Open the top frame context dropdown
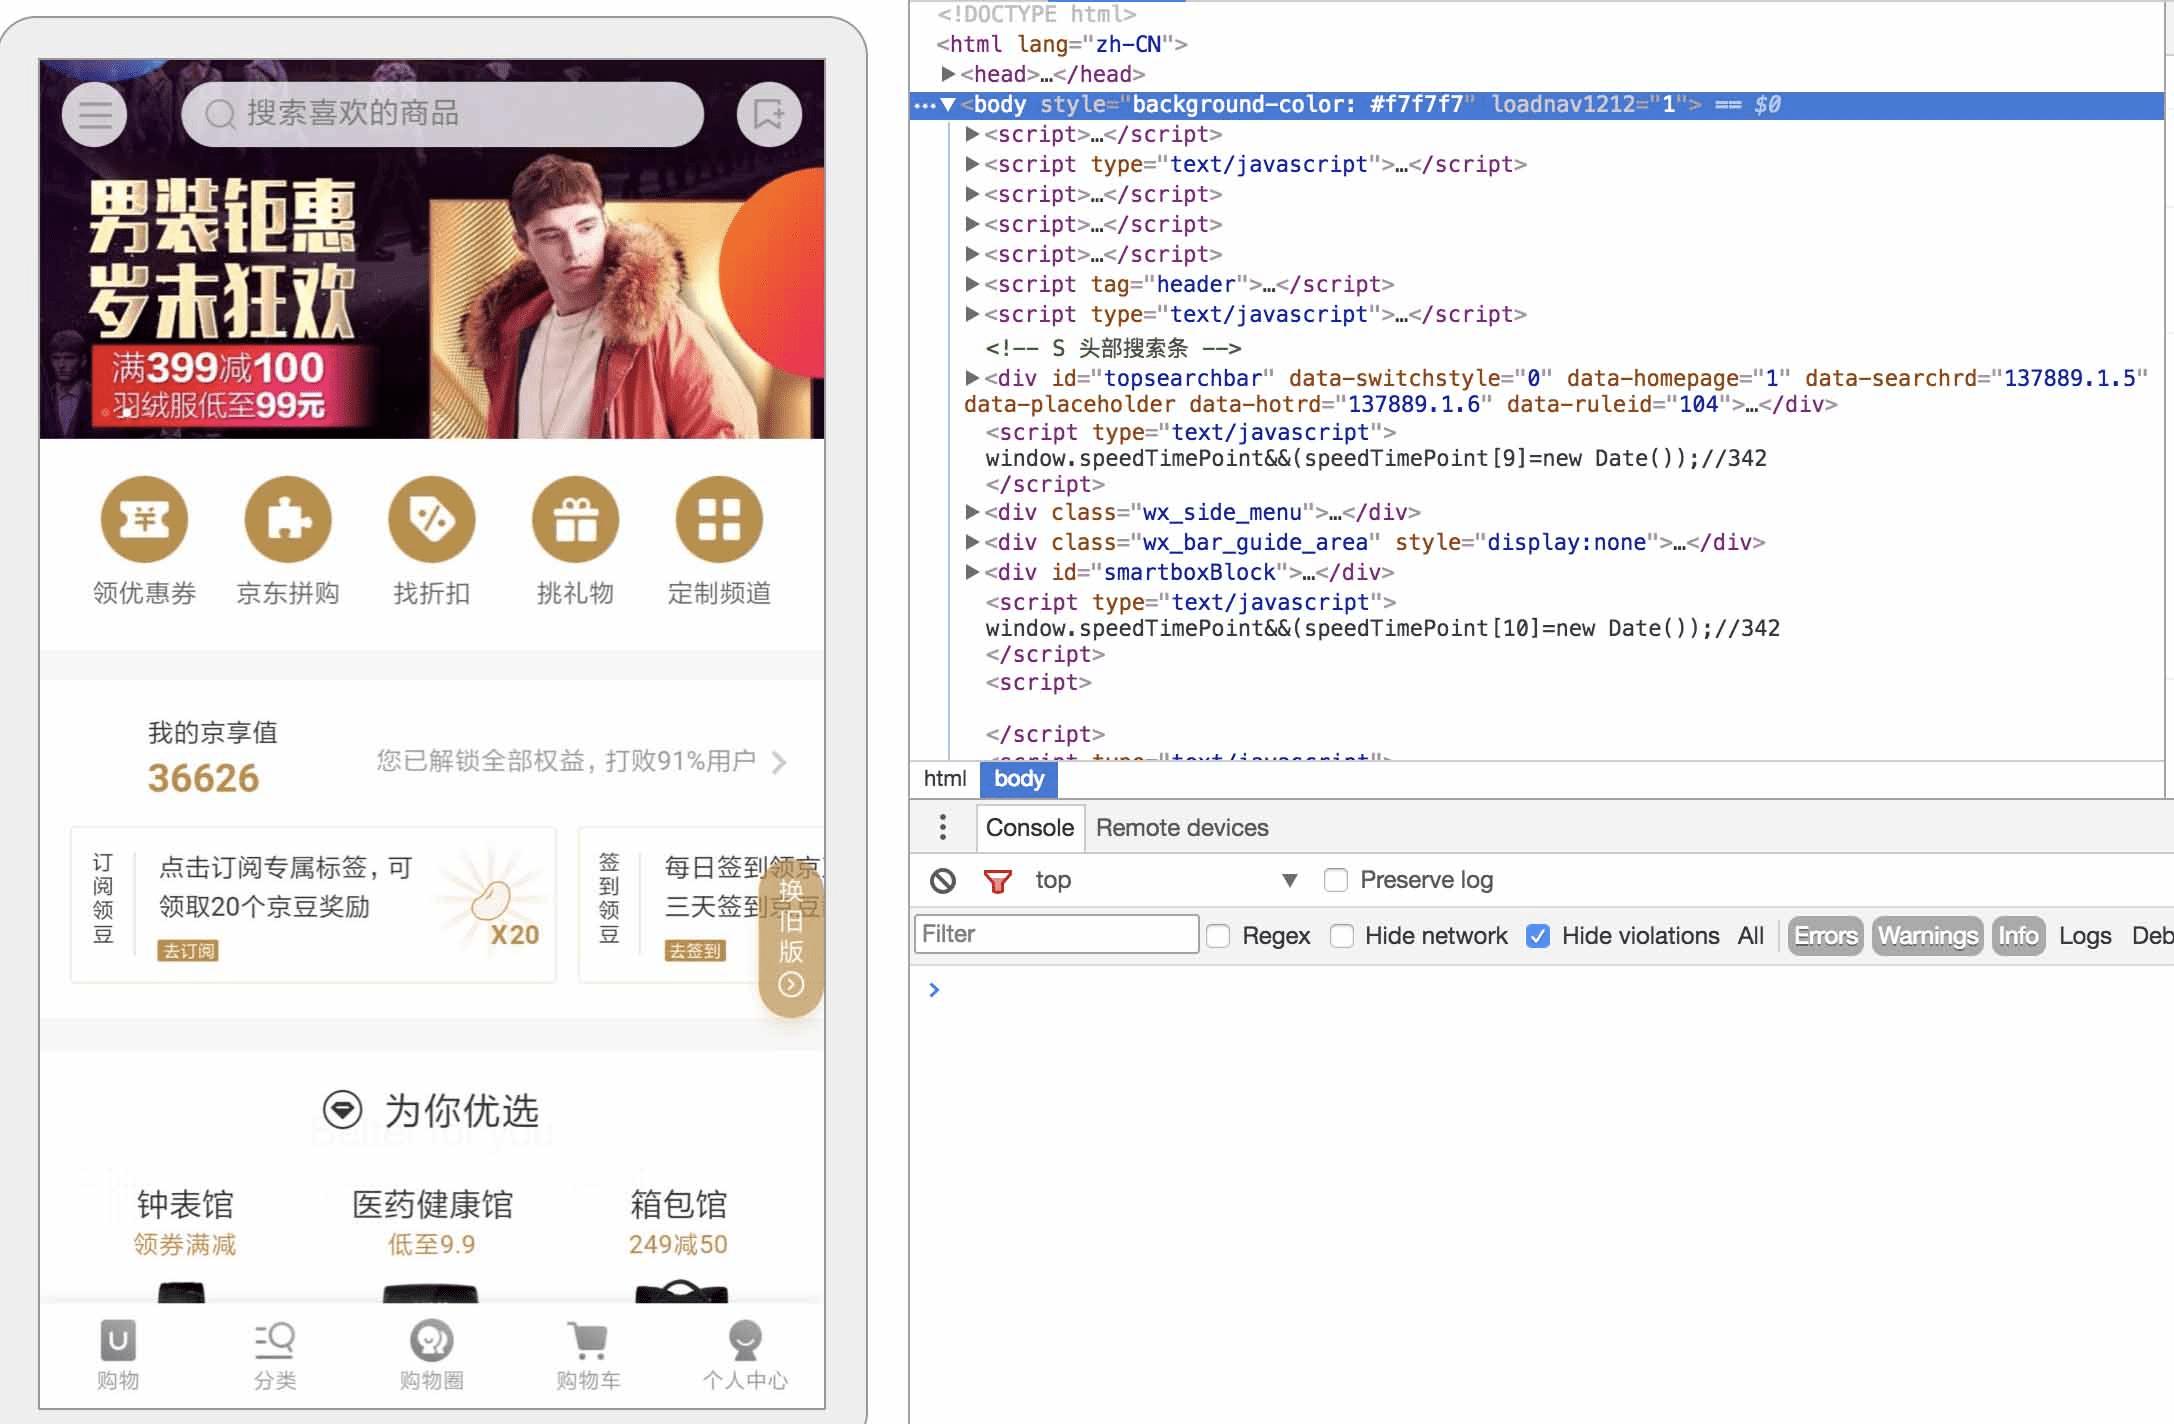The image size is (2174, 1424). [1289, 880]
